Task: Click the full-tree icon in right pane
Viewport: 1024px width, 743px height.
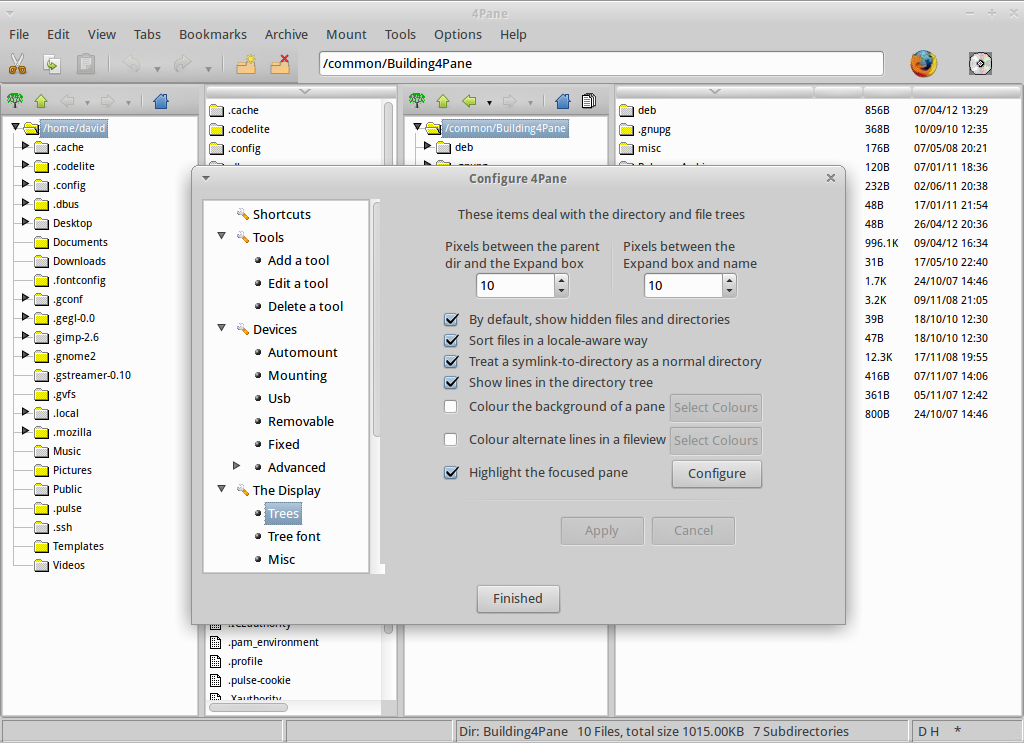Action: tap(417, 101)
